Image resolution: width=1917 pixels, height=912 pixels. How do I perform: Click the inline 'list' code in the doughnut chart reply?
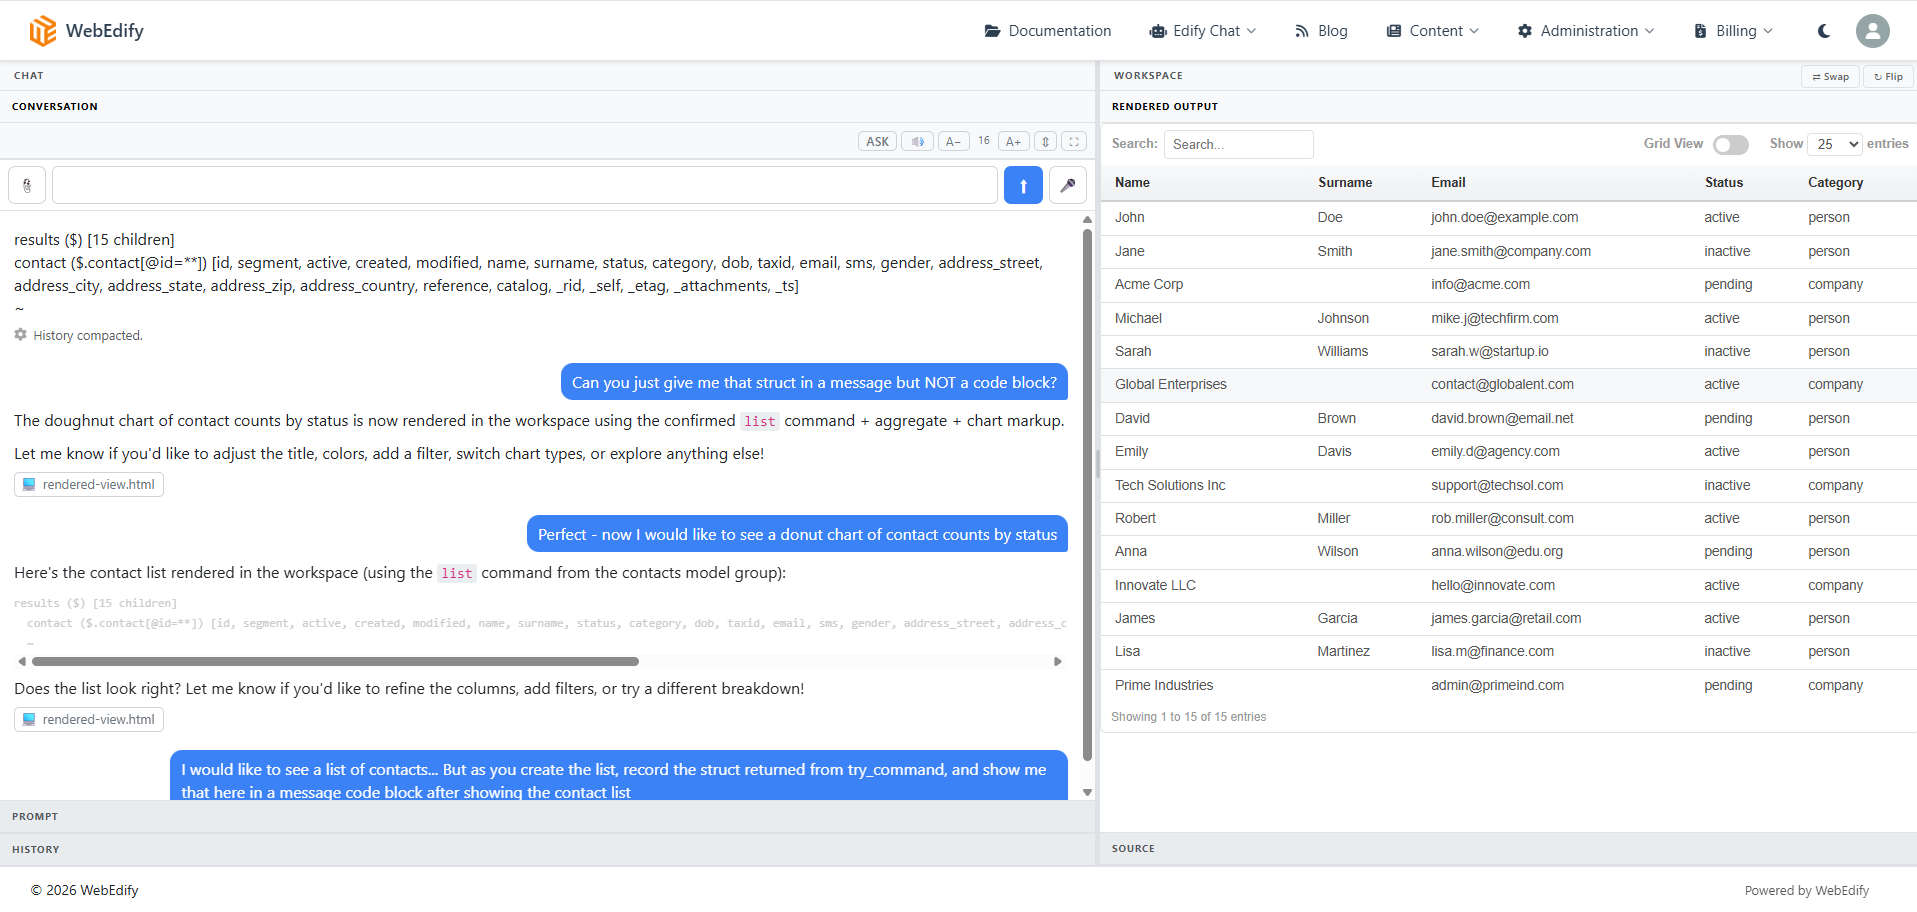[x=760, y=421]
